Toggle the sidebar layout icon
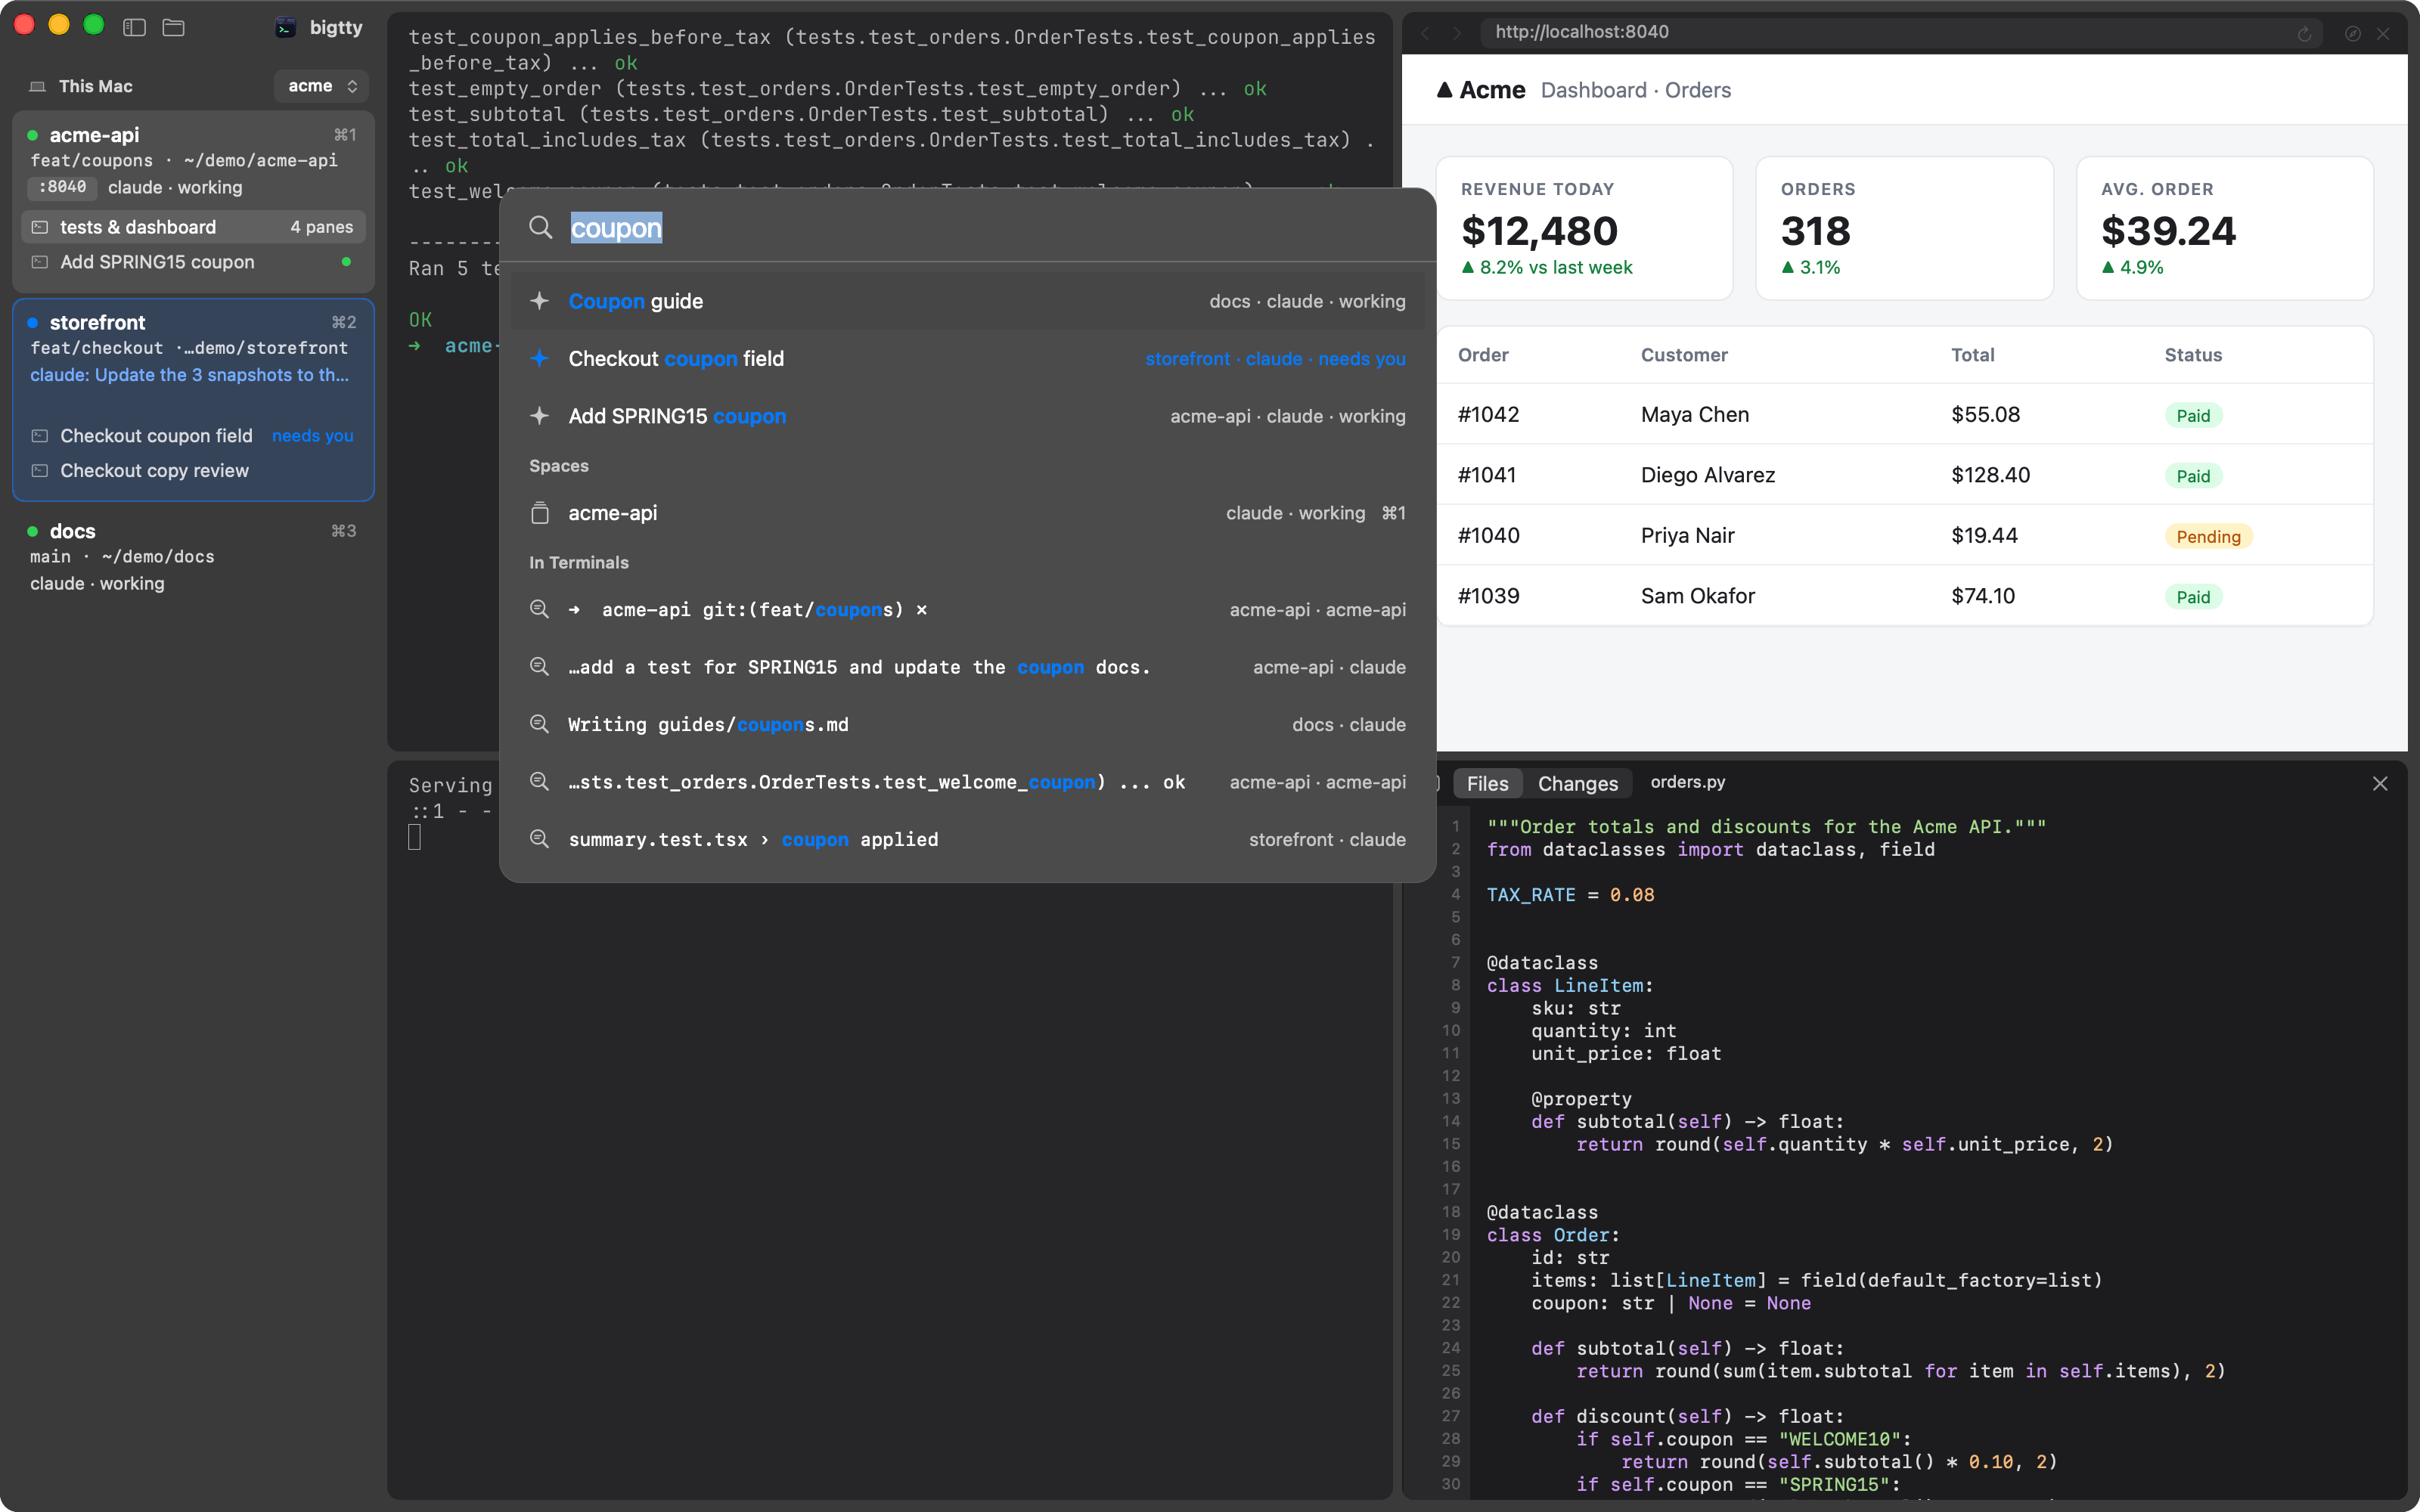 pyautogui.click(x=134, y=27)
